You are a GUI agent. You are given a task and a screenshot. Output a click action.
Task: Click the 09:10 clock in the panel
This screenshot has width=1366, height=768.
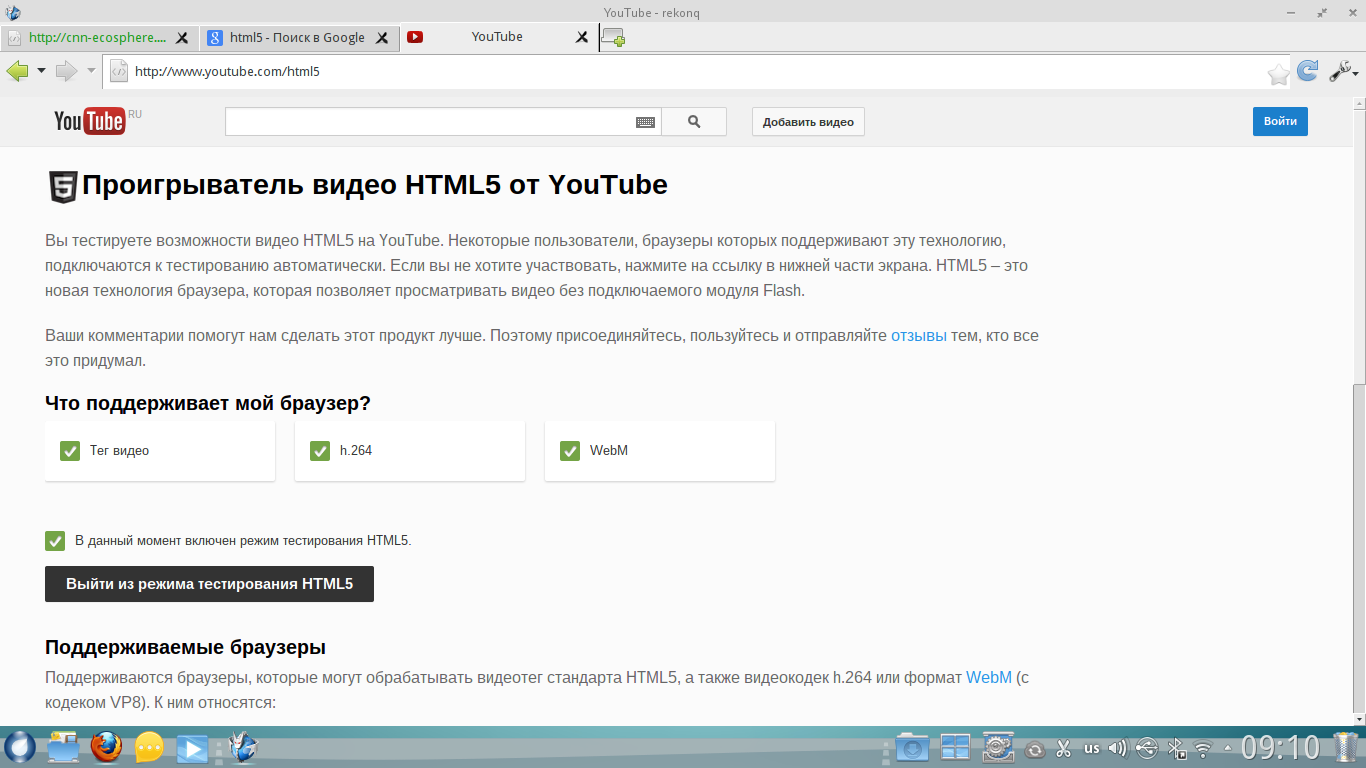click(1281, 748)
